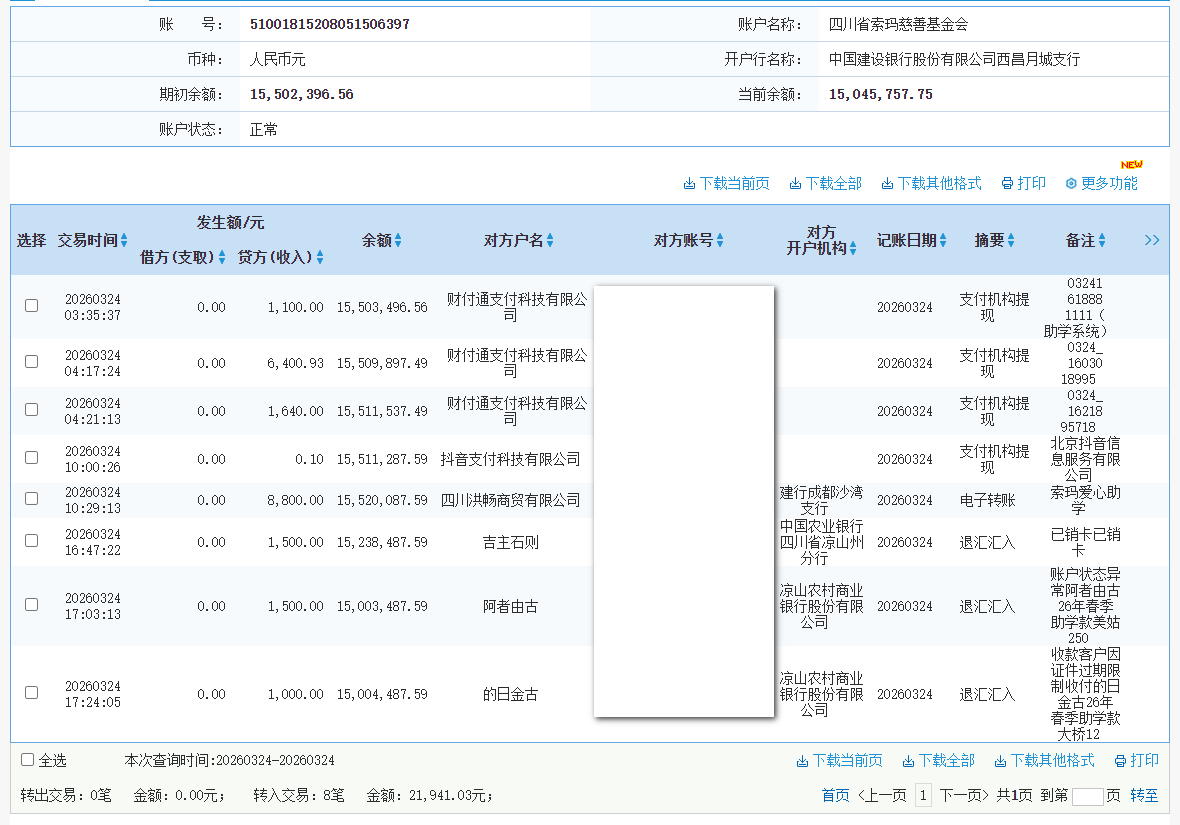Image resolution: width=1180 pixels, height=825 pixels.
Task: Click the 下载其他格式 download icon
Action: [x=885, y=182]
